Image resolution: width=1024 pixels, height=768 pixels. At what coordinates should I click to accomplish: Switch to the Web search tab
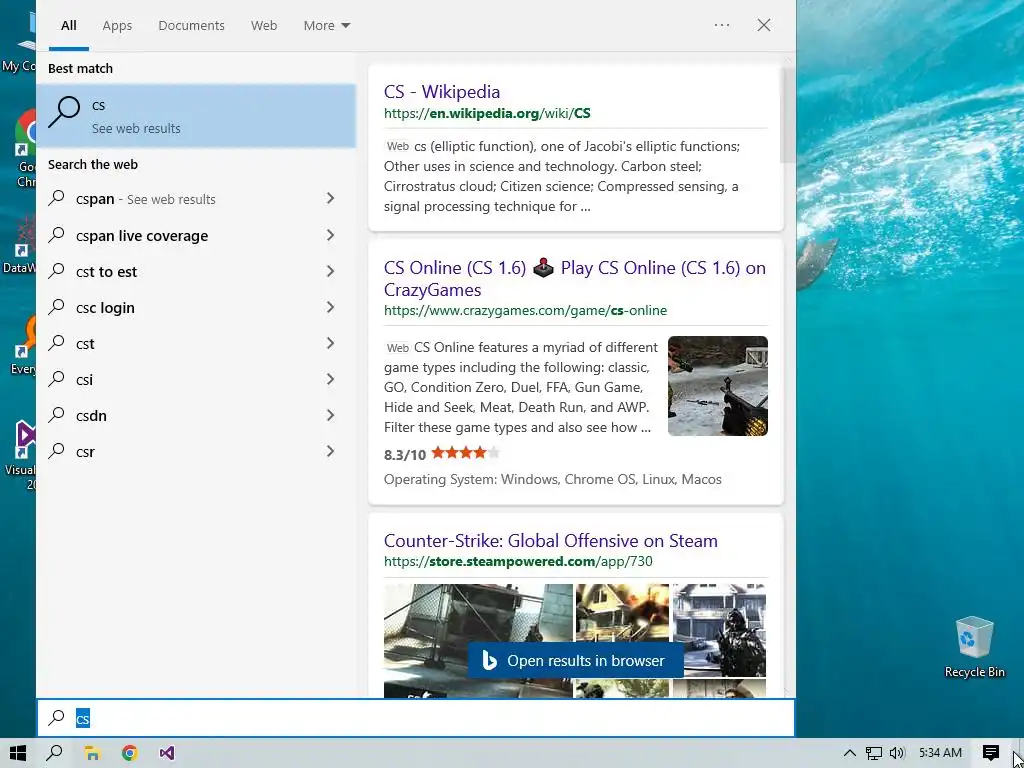tap(264, 25)
